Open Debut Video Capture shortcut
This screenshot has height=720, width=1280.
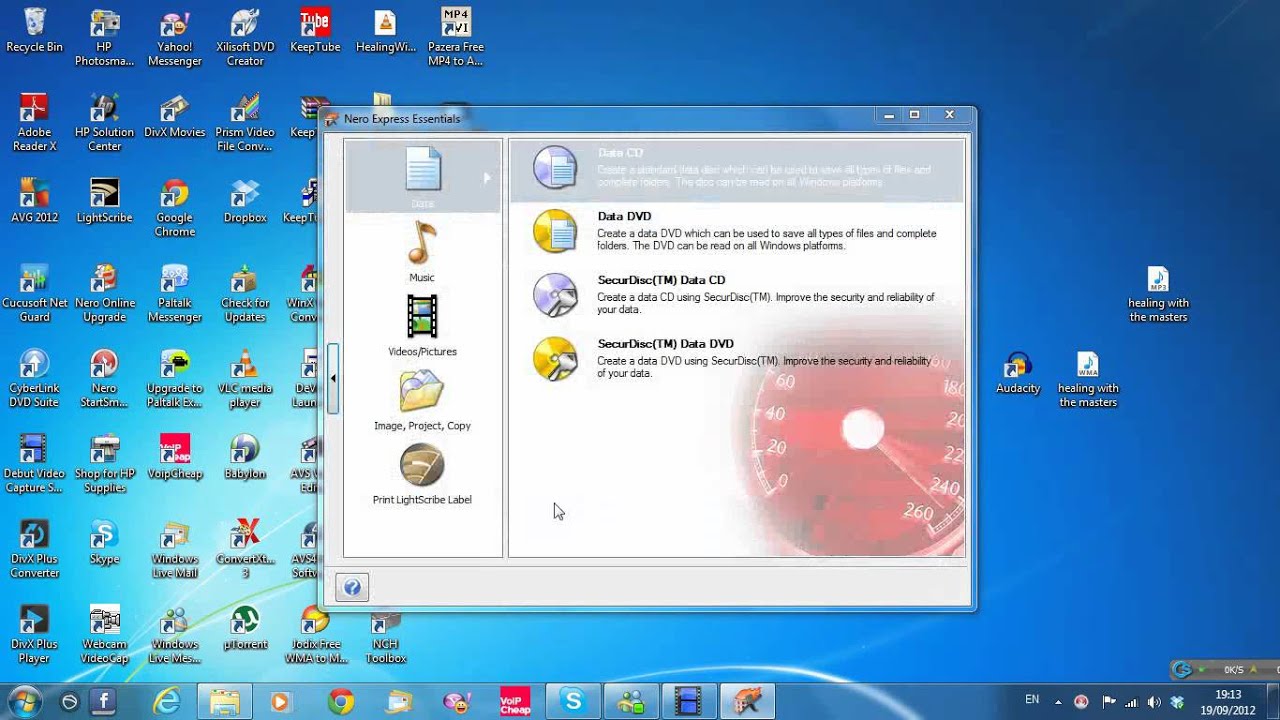pos(34,463)
